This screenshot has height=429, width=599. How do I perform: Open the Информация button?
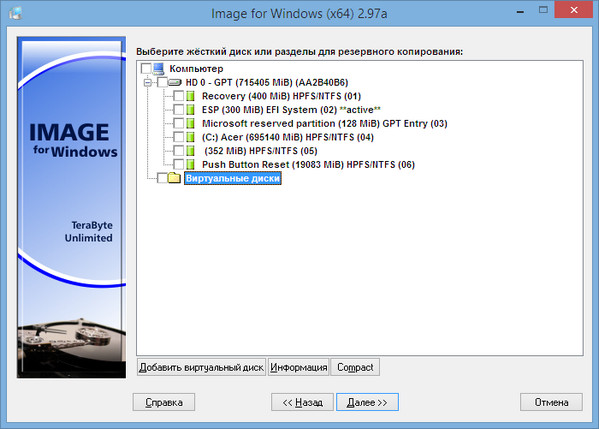tap(298, 367)
